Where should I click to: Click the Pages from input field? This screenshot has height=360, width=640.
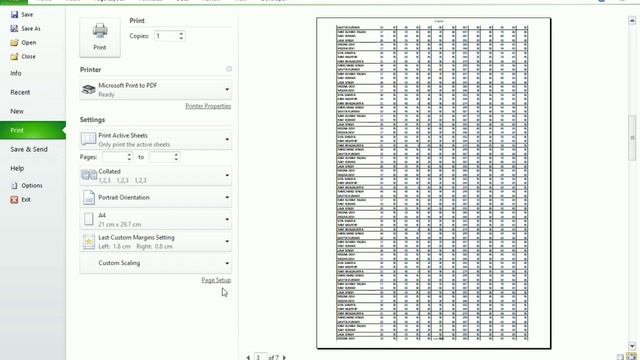[x=115, y=157]
